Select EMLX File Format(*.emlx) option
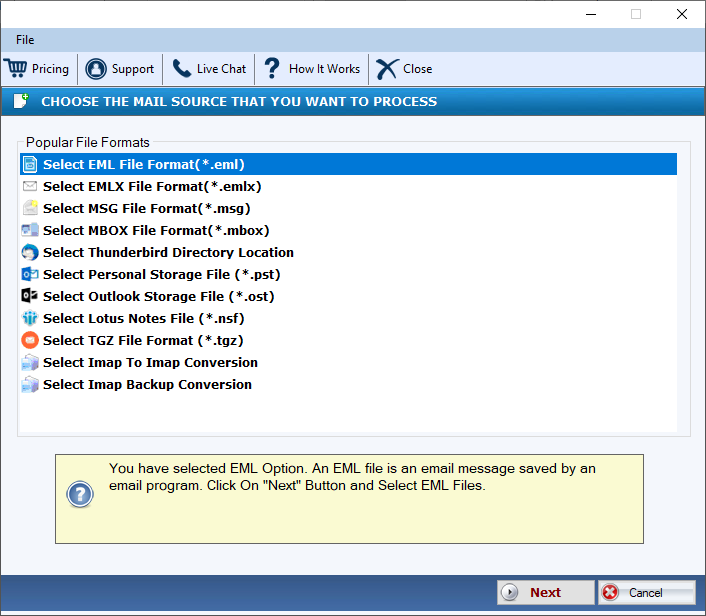The height and width of the screenshot is (616, 706). click(152, 186)
